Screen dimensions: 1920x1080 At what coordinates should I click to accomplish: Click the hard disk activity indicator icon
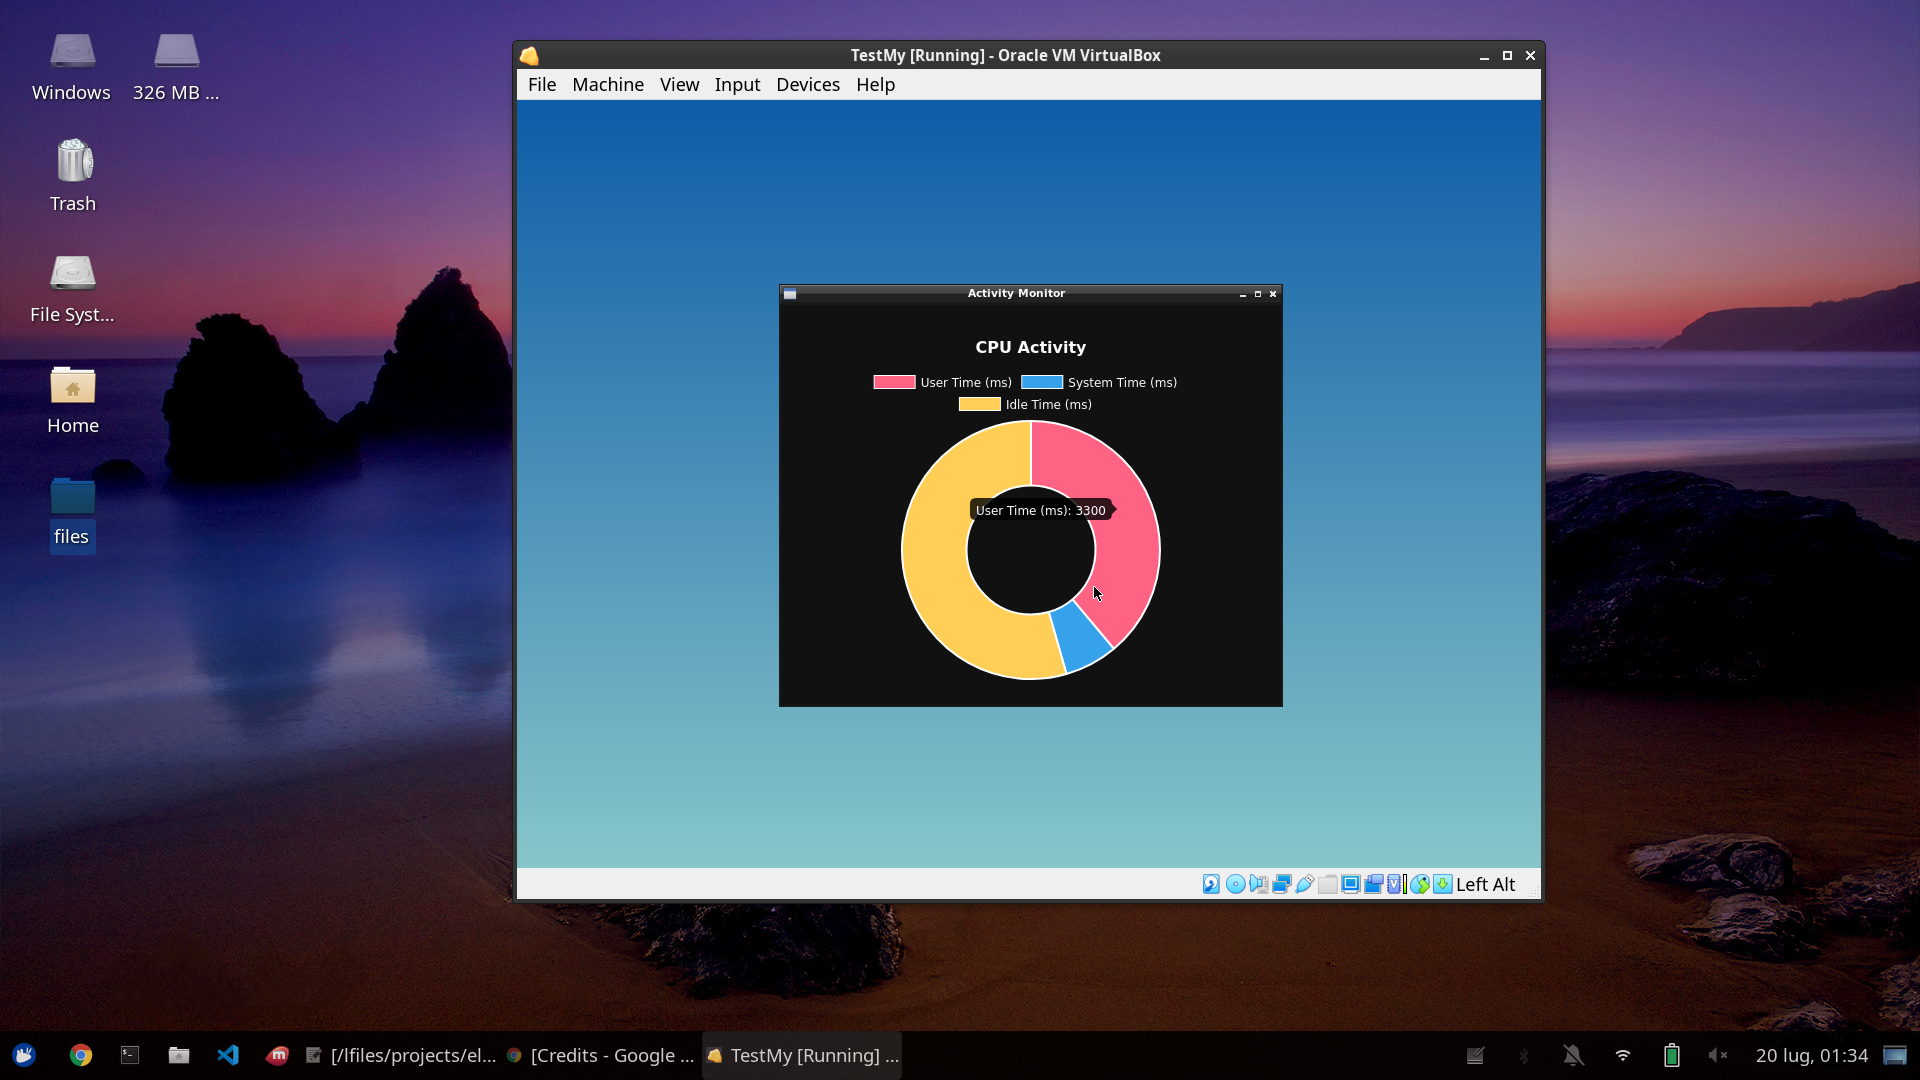[1211, 884]
